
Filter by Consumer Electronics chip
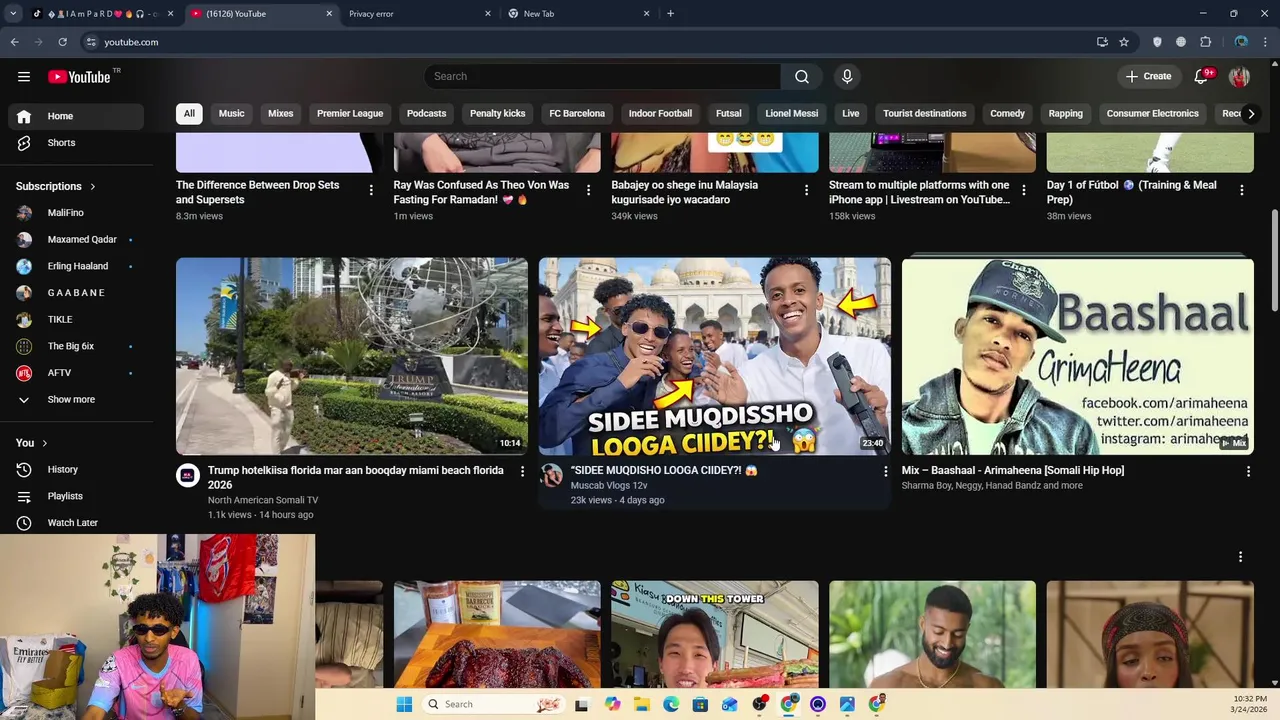(x=1152, y=113)
